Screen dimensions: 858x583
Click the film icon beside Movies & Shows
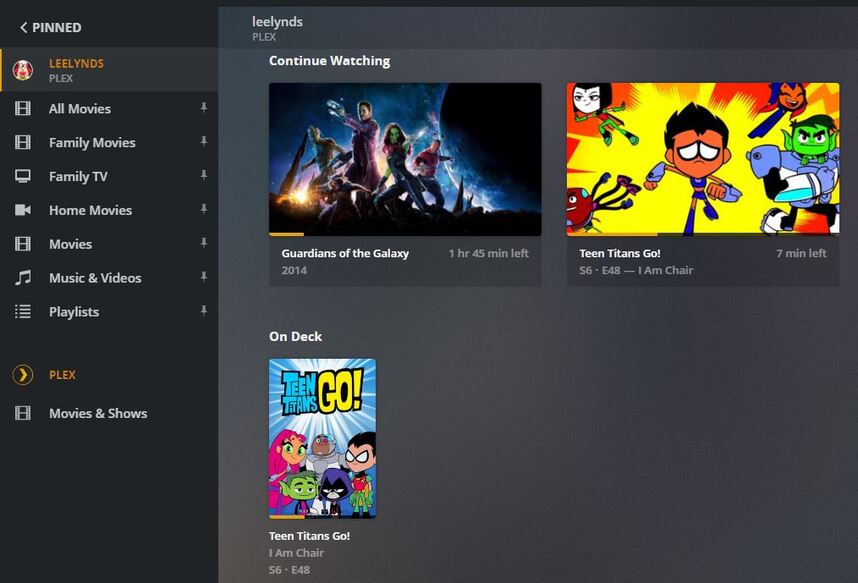coord(22,413)
